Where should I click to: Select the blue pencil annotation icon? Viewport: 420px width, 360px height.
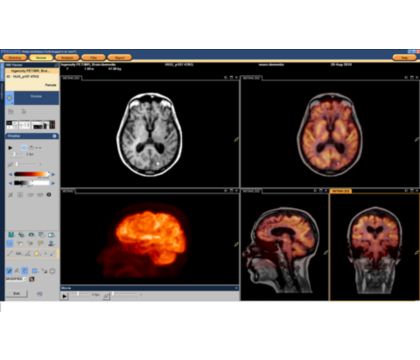point(9,271)
